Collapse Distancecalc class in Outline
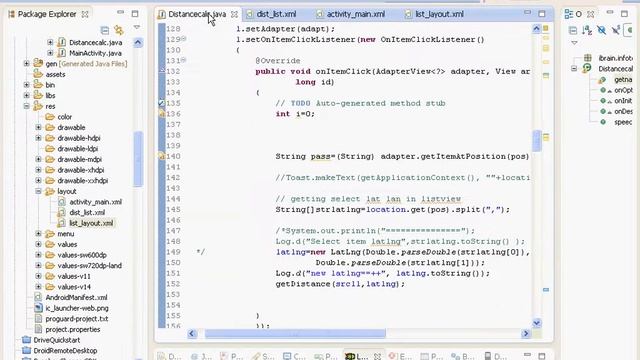Image resolution: width=640 pixels, height=360 pixels. click(574, 69)
